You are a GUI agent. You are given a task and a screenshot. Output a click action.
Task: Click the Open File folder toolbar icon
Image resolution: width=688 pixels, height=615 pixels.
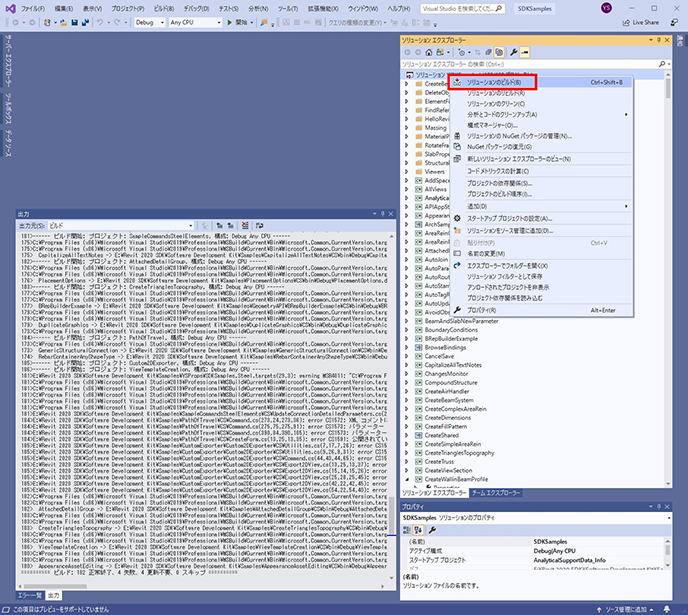(64, 22)
